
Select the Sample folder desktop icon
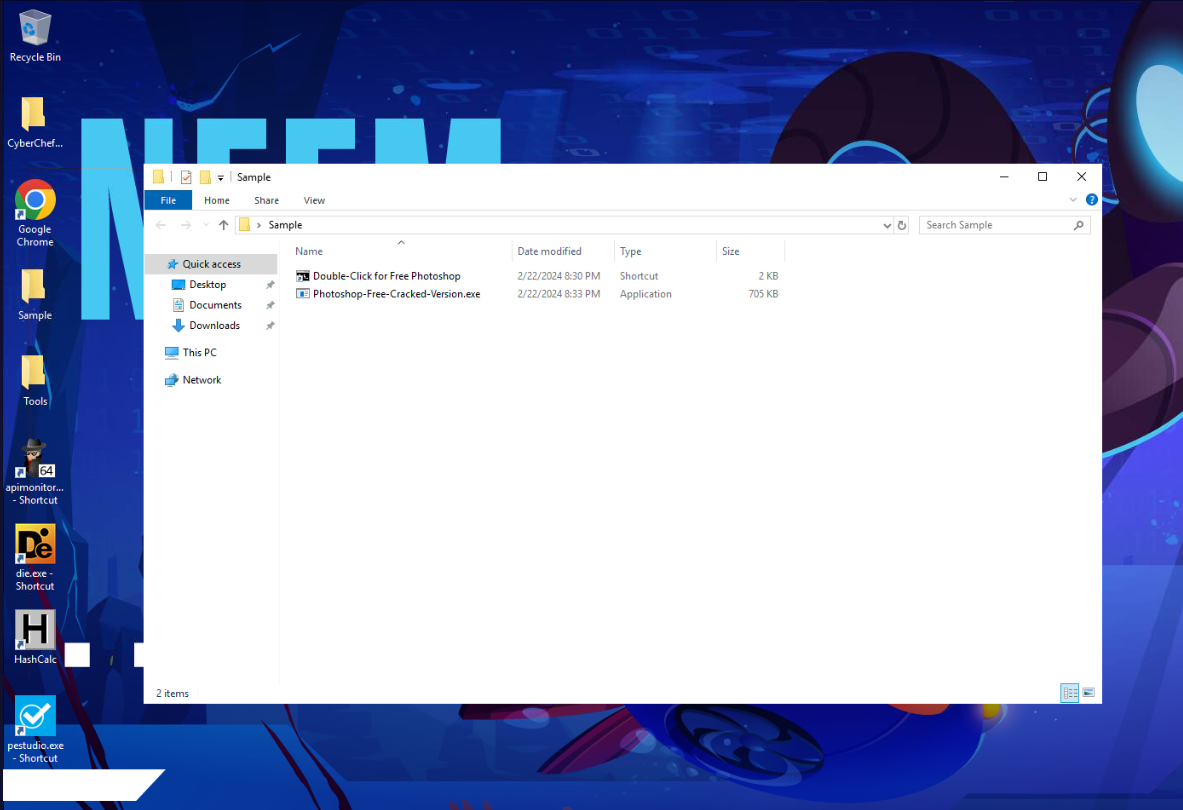tap(35, 294)
